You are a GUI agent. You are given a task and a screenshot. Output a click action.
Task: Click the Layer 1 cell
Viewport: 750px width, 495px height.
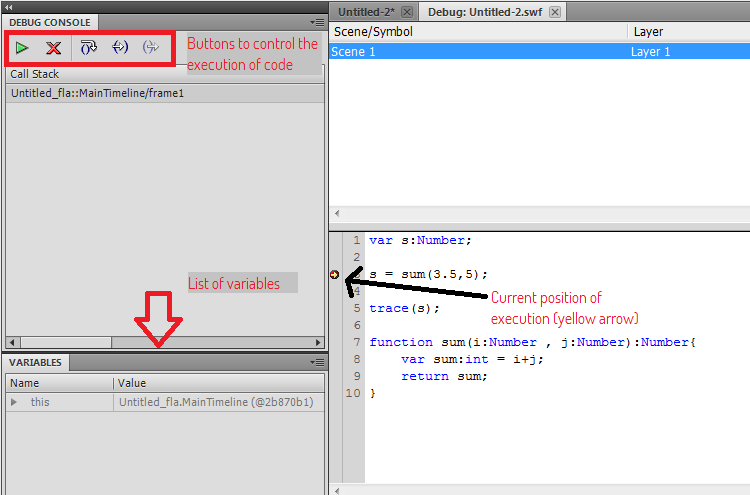(x=651, y=52)
